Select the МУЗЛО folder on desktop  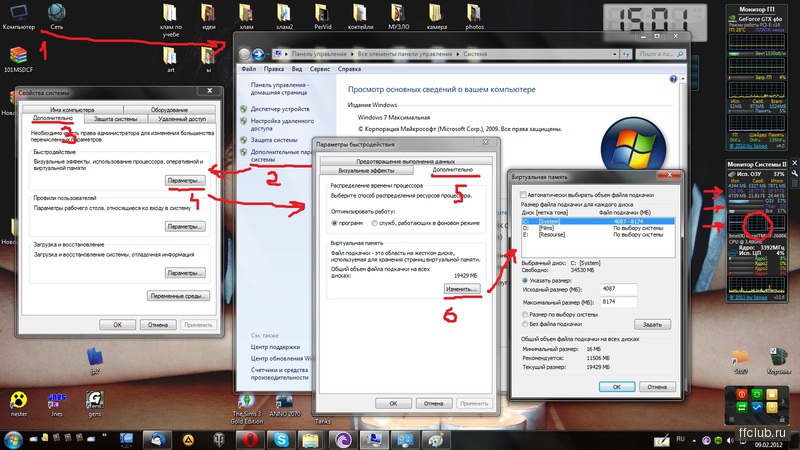398,16
